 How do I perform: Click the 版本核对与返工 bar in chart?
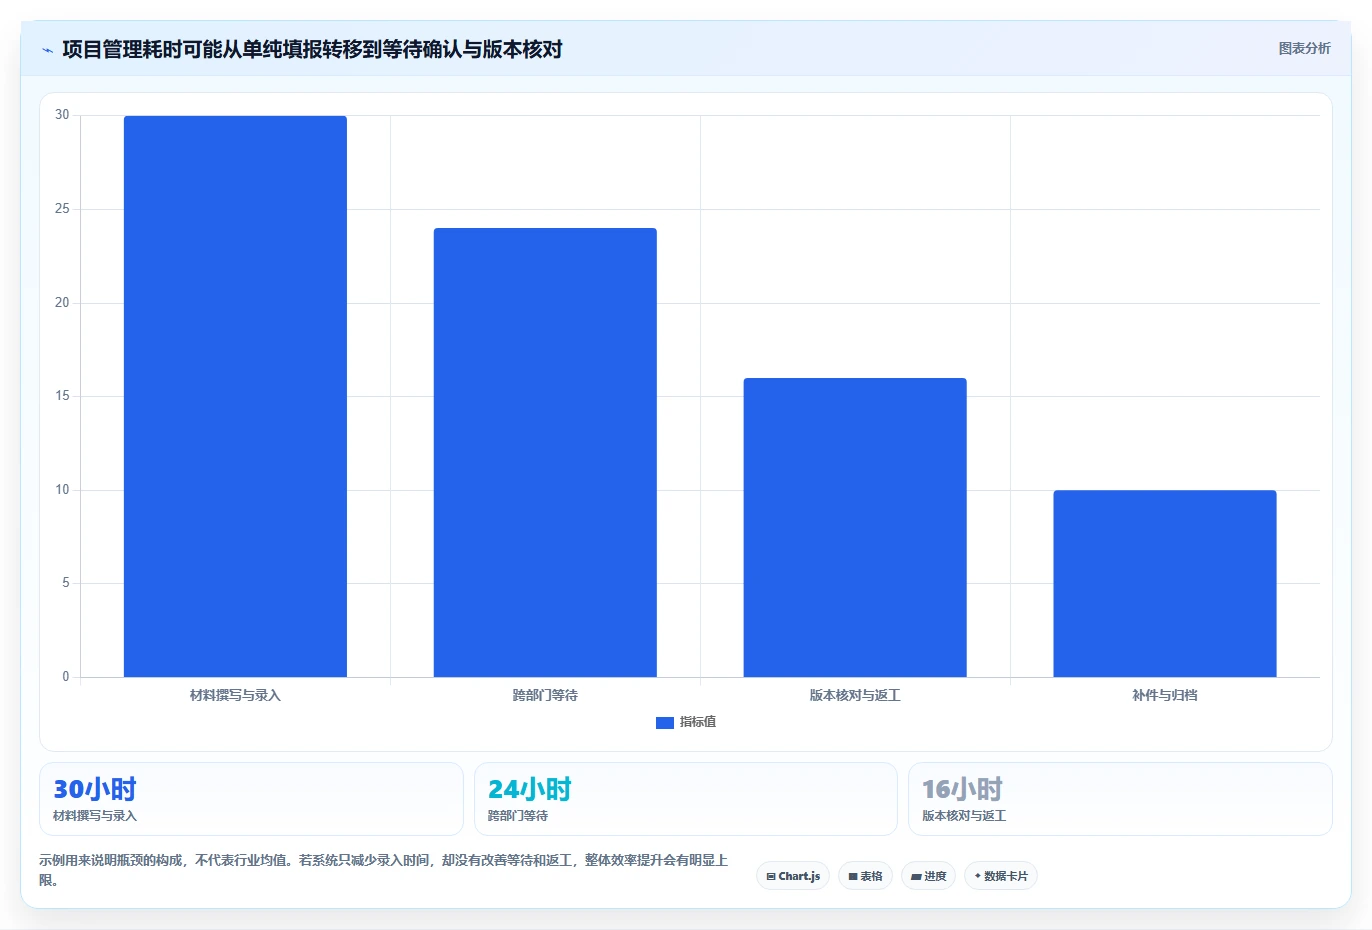click(855, 527)
